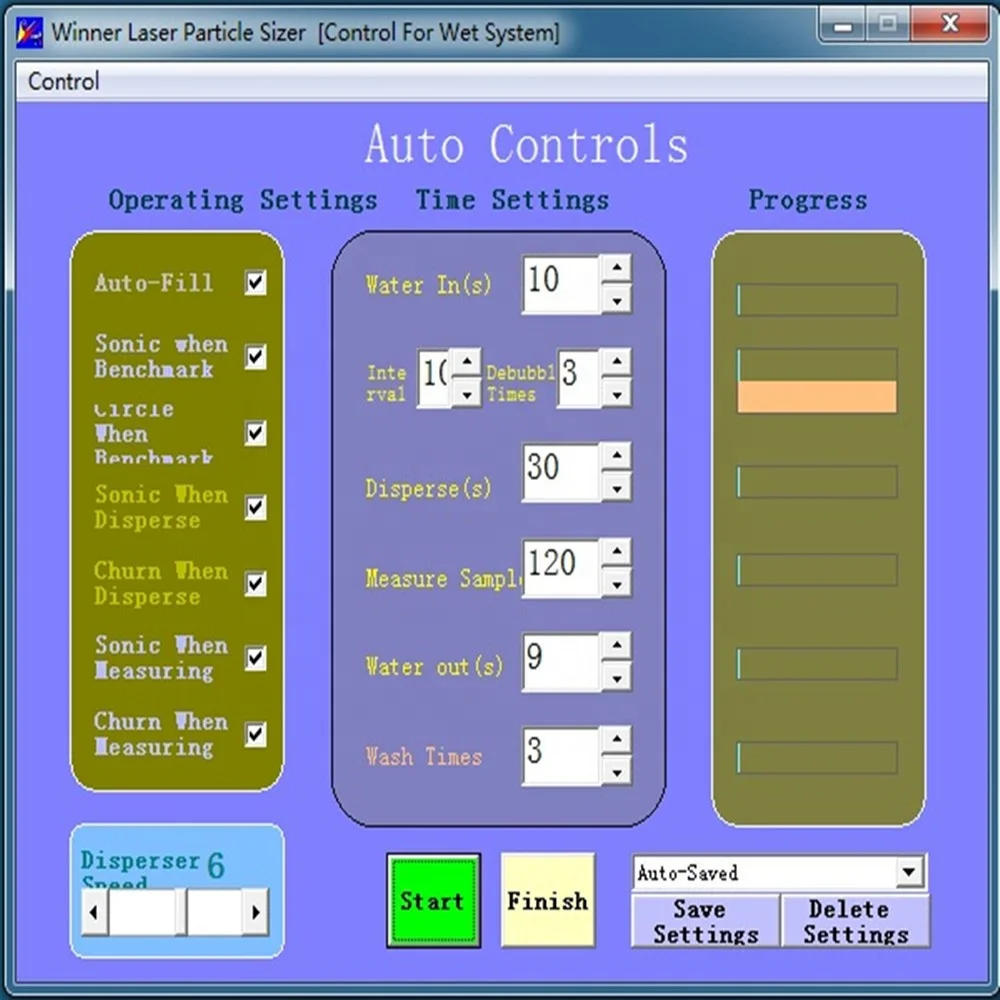Viewport: 1000px width, 1000px height.
Task: Click the Water out(s) field showing 9
Action: 561,662
